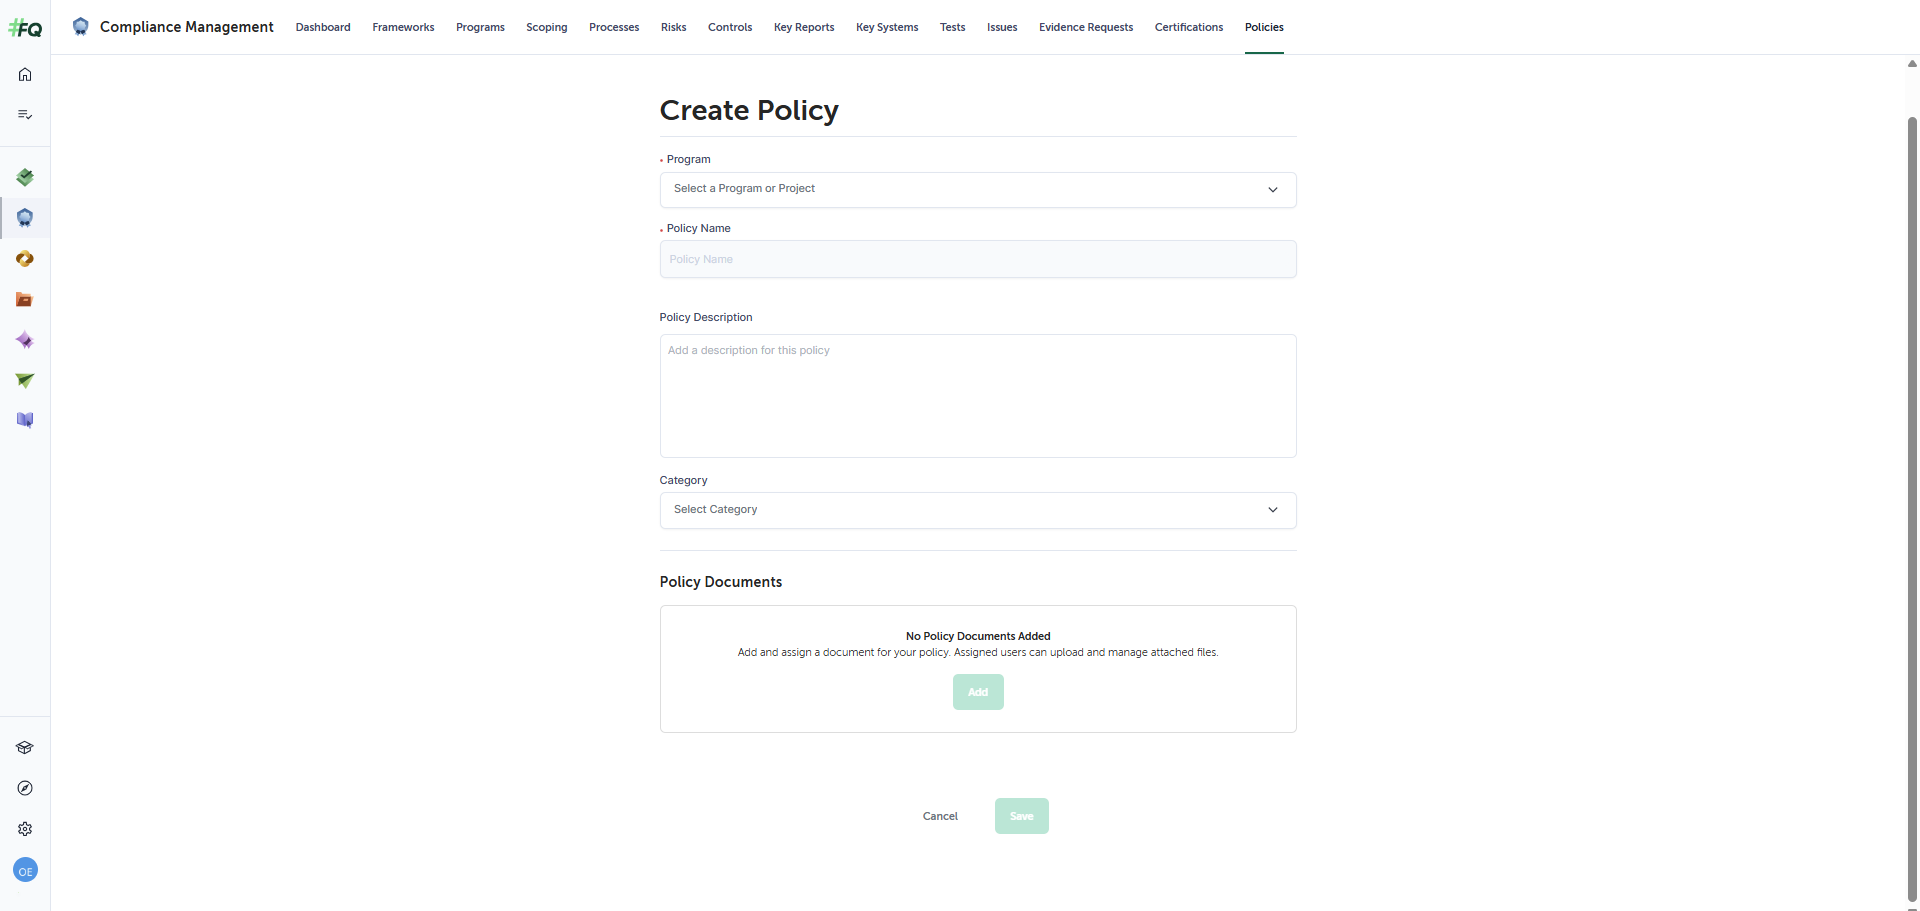Open the Certifications tab
Viewport: 1920px width, 911px height.
(1189, 27)
